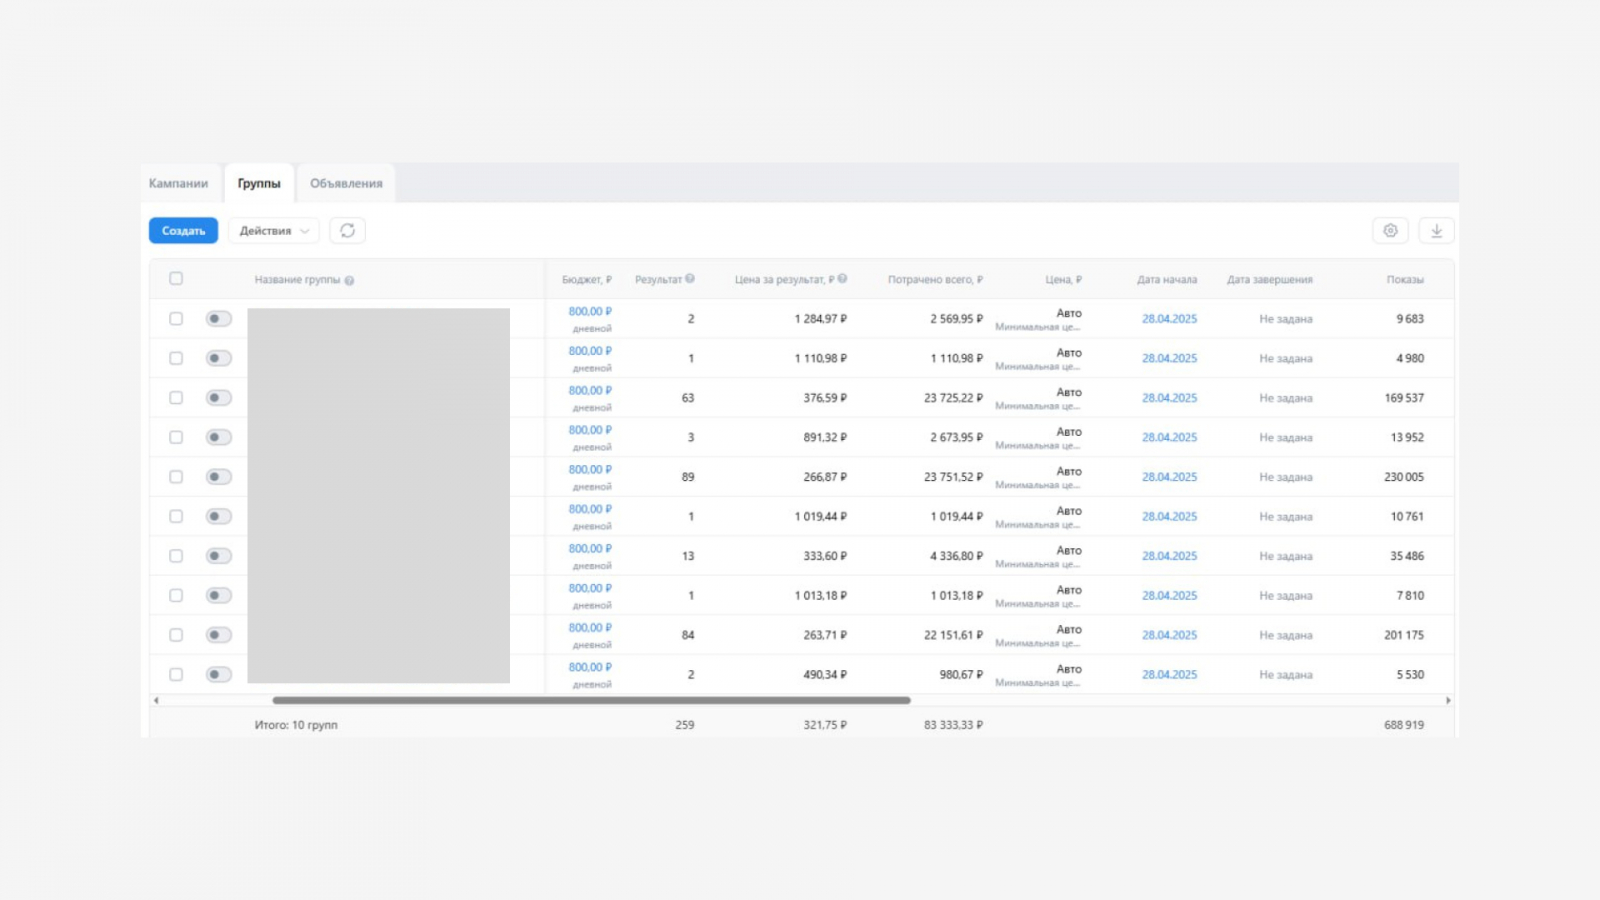Screen dimensions: 1600x900
Task: Click start date 28.04.2025 in 4 980 показы row
Action: pyautogui.click(x=1169, y=358)
